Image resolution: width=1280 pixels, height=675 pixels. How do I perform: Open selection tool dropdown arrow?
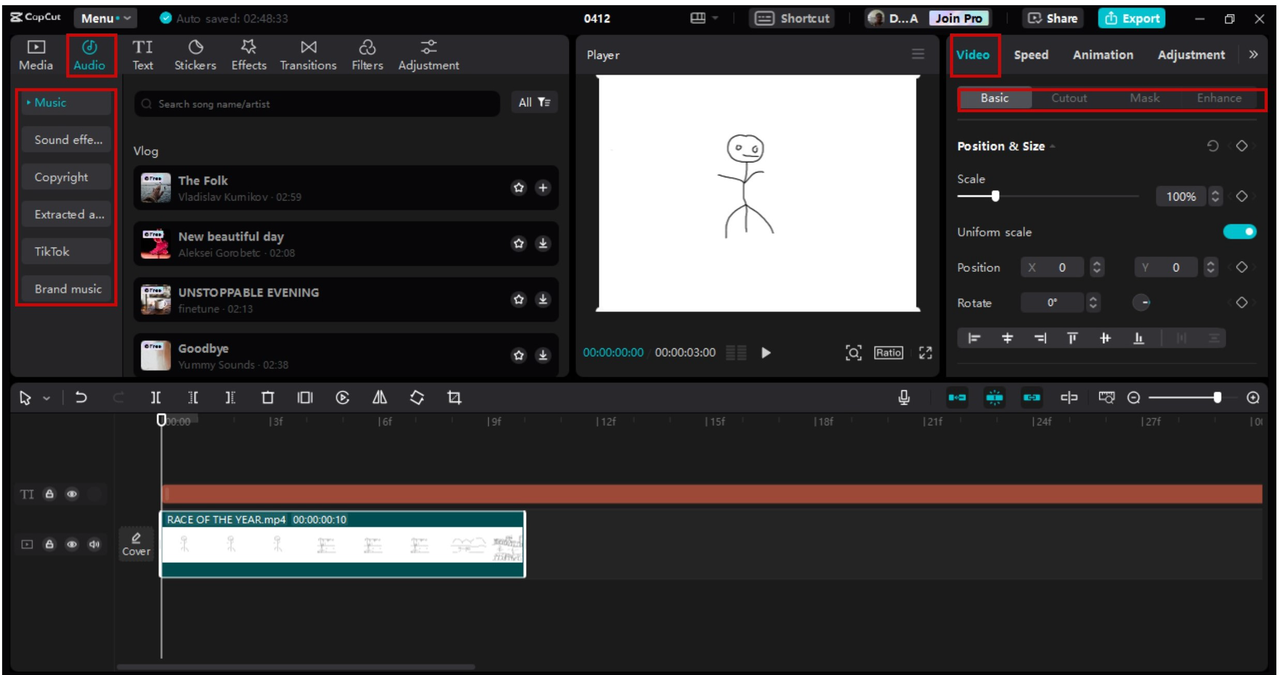pyautogui.click(x=46, y=399)
